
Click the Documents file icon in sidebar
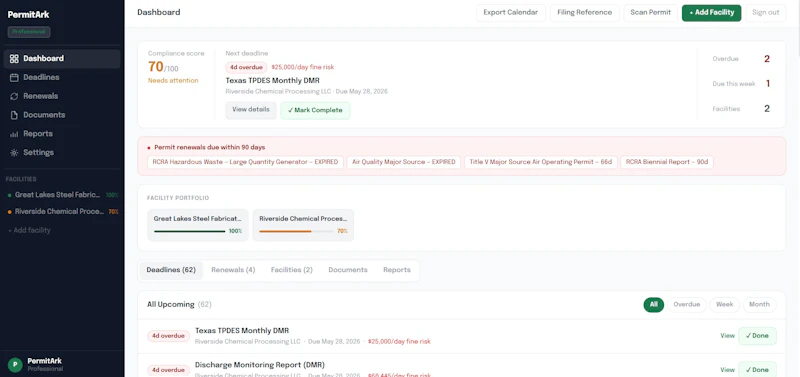[14, 115]
